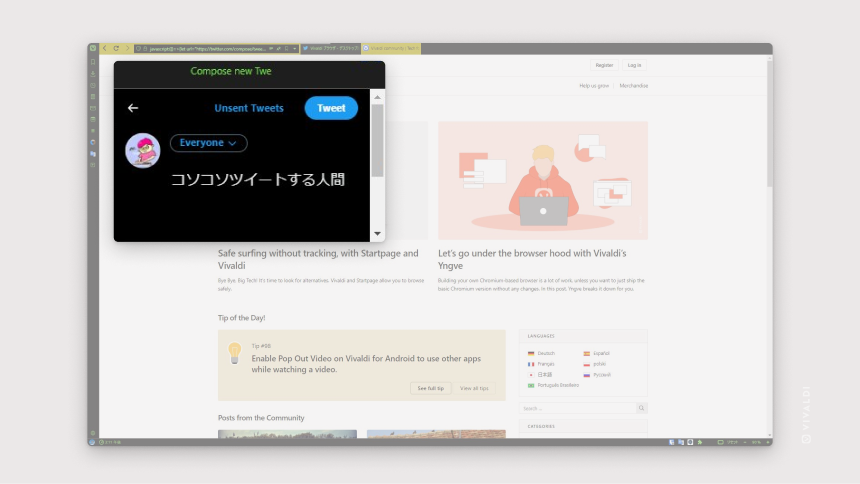The height and width of the screenshot is (484, 860).
Task: Go back with browser back arrow
Action: click(x=105, y=48)
